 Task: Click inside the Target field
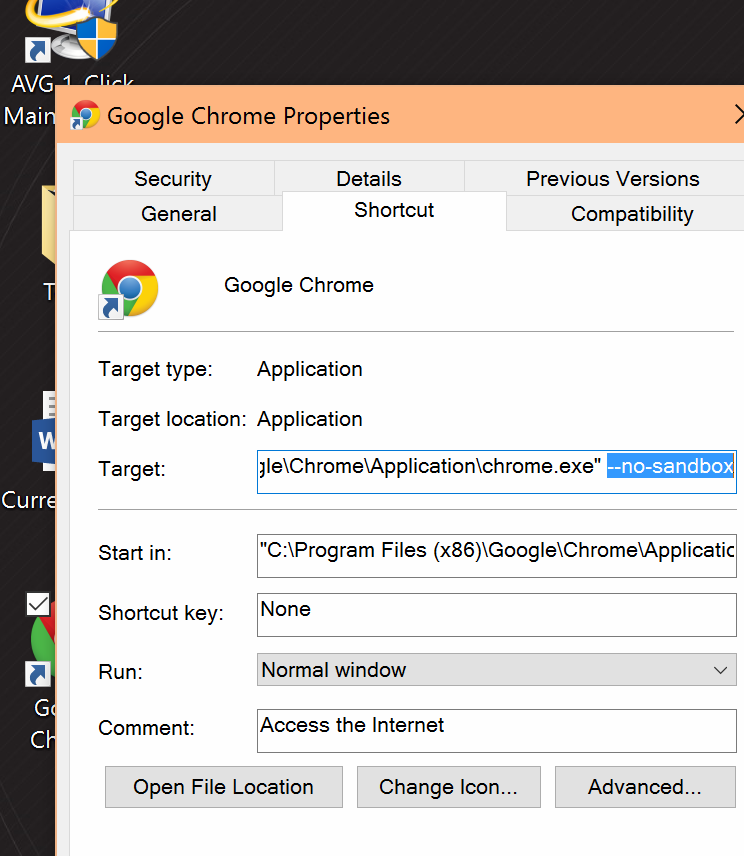(x=497, y=472)
